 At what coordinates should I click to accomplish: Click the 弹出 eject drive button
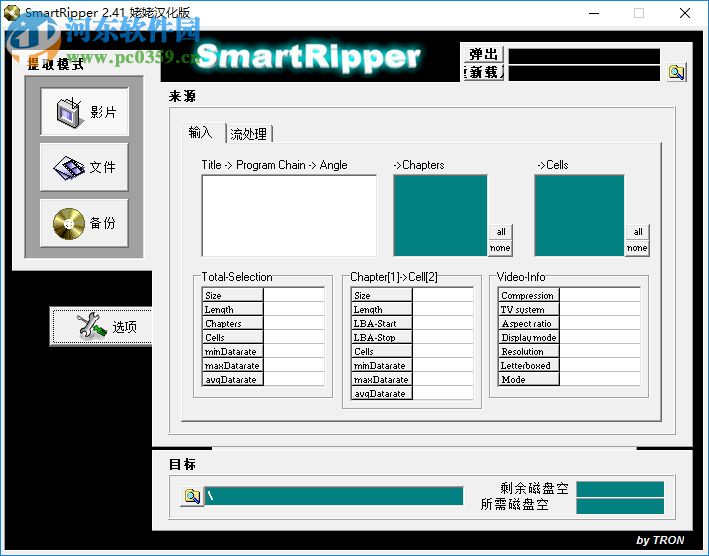click(x=483, y=55)
